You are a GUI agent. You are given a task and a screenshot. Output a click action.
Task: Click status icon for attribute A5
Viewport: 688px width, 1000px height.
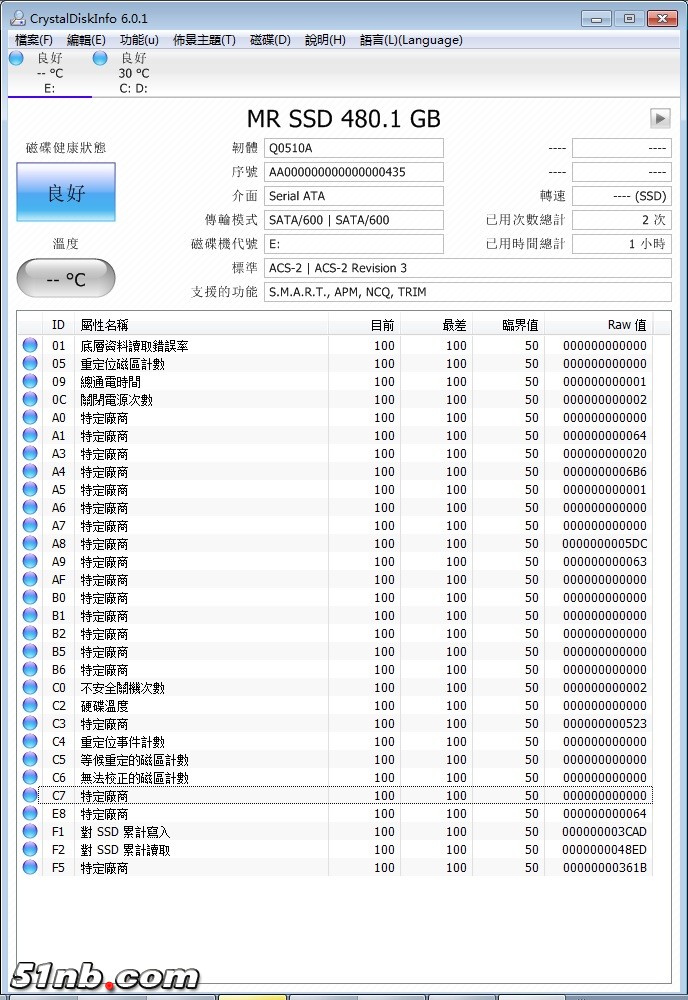(30, 489)
